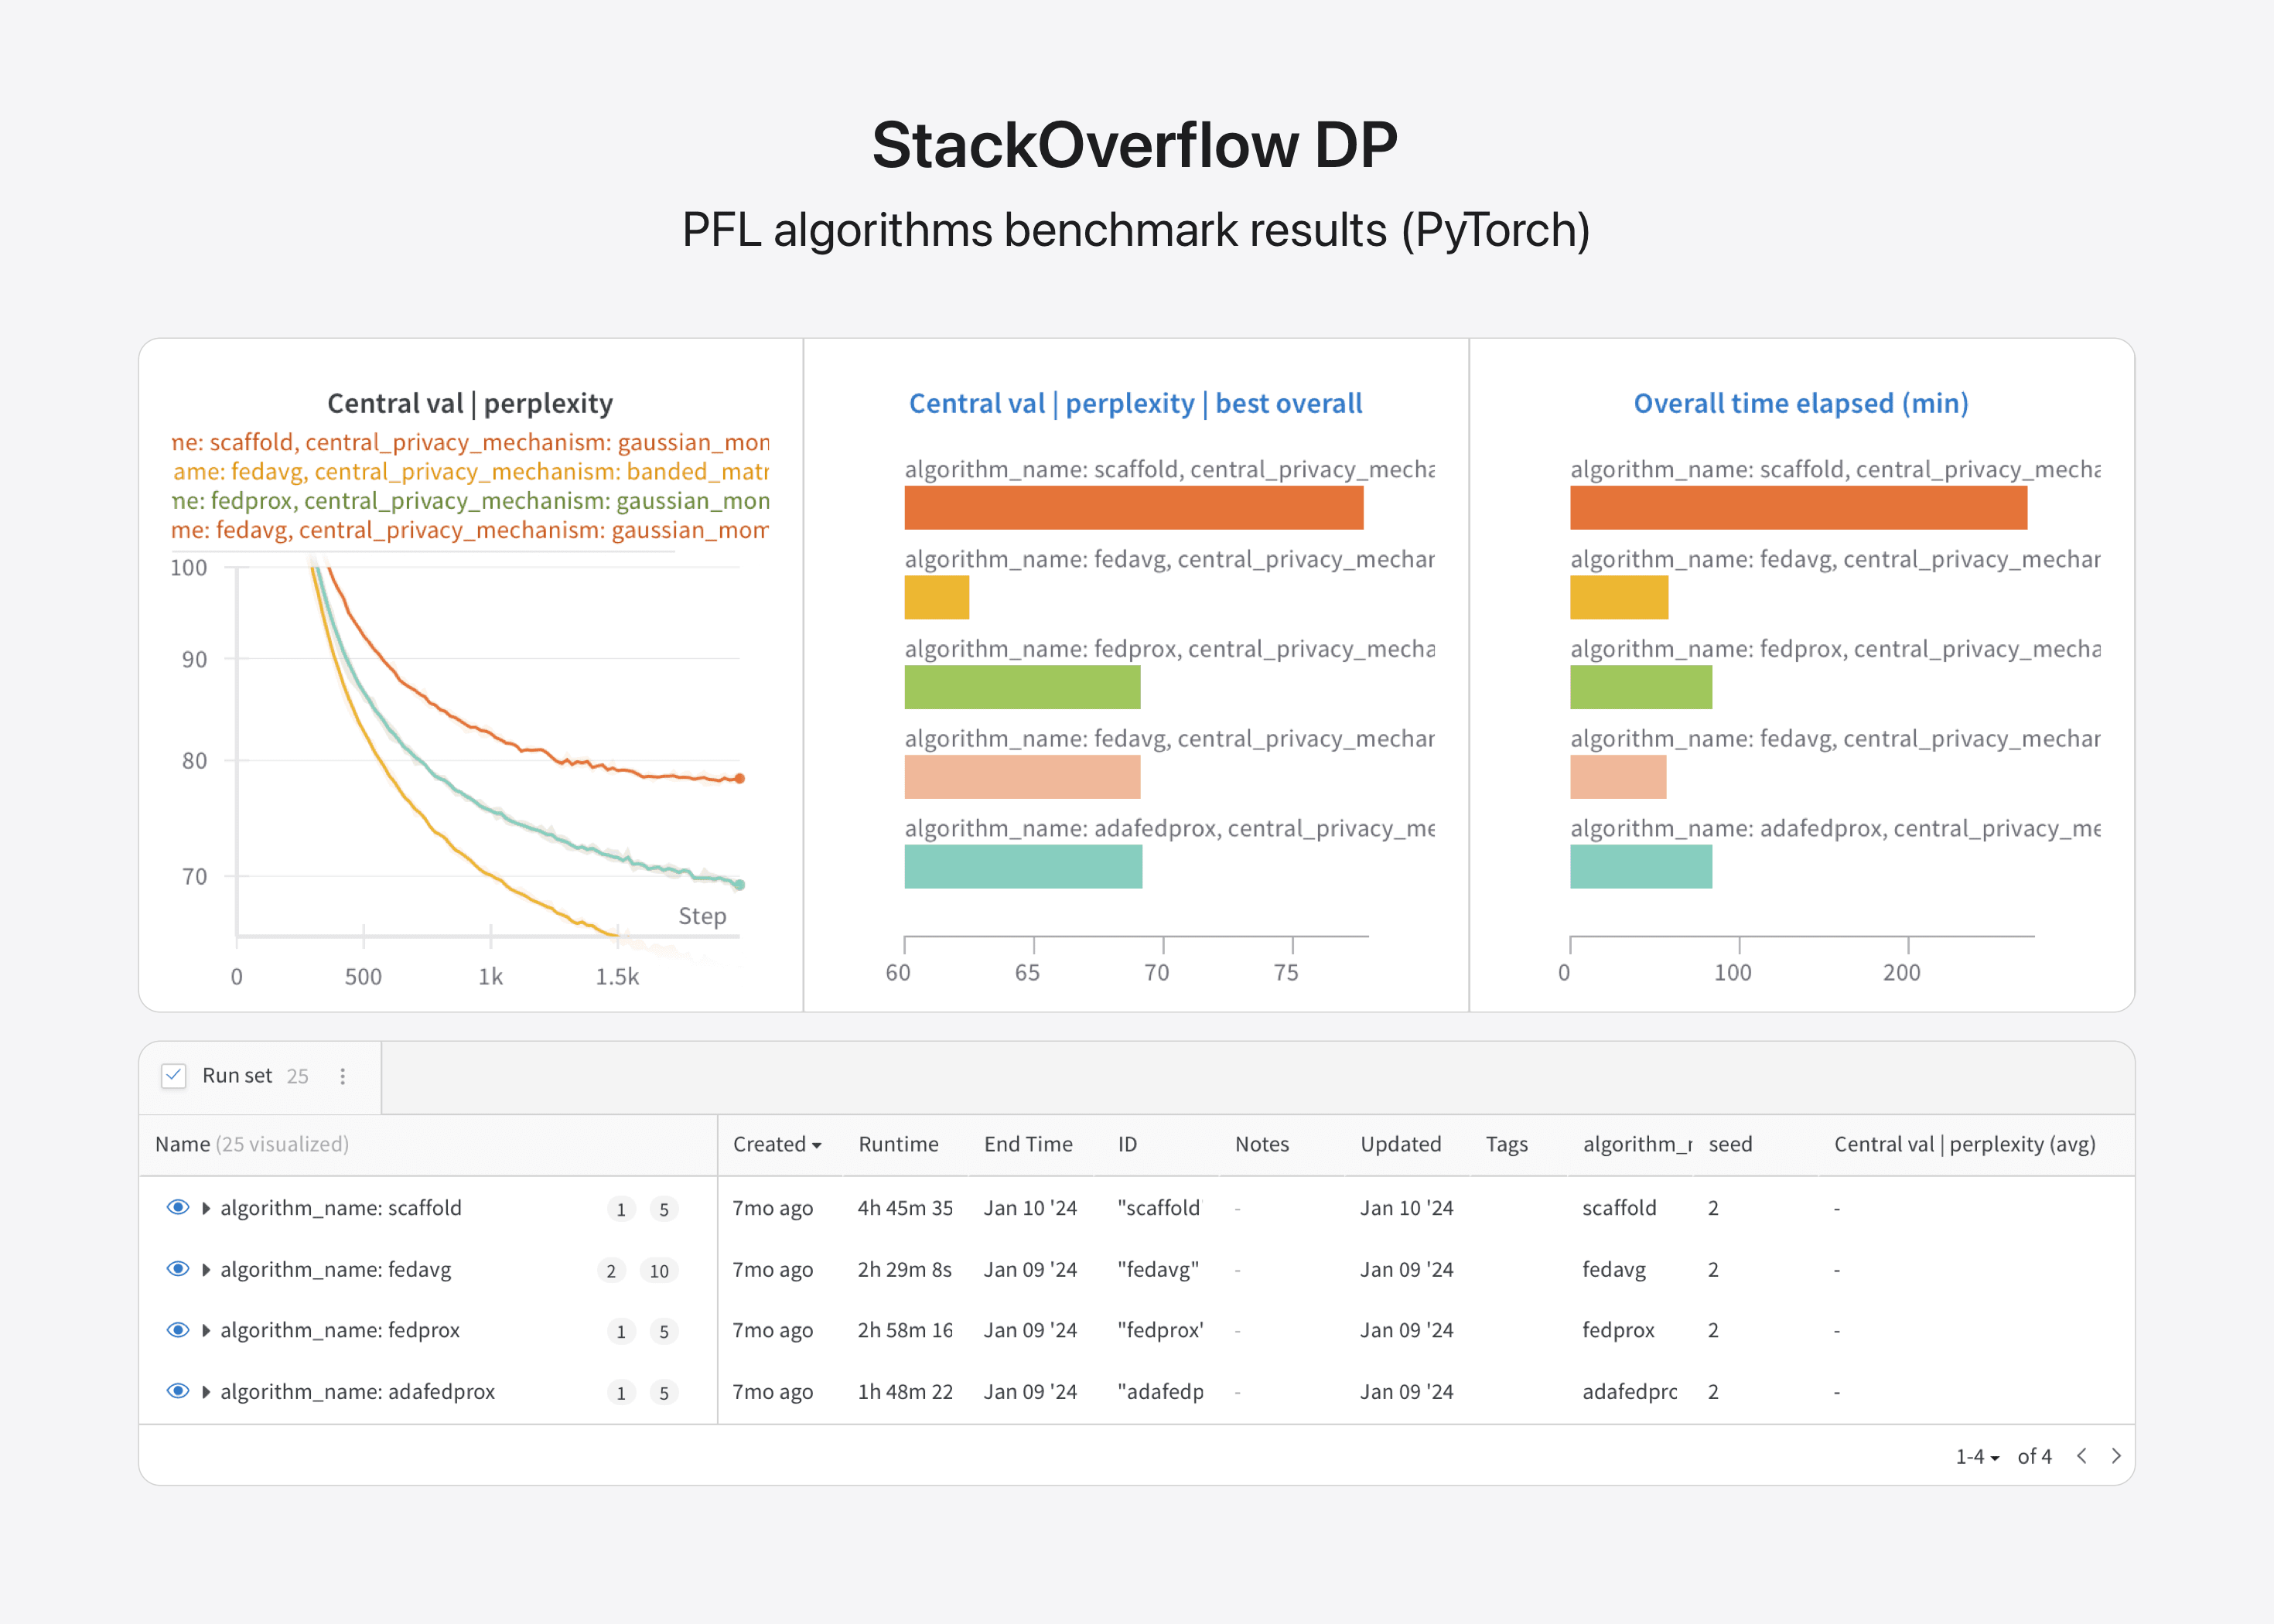Click teal adafedprox bar in time elapsed chart
The width and height of the screenshot is (2274, 1624).
coord(1641,866)
